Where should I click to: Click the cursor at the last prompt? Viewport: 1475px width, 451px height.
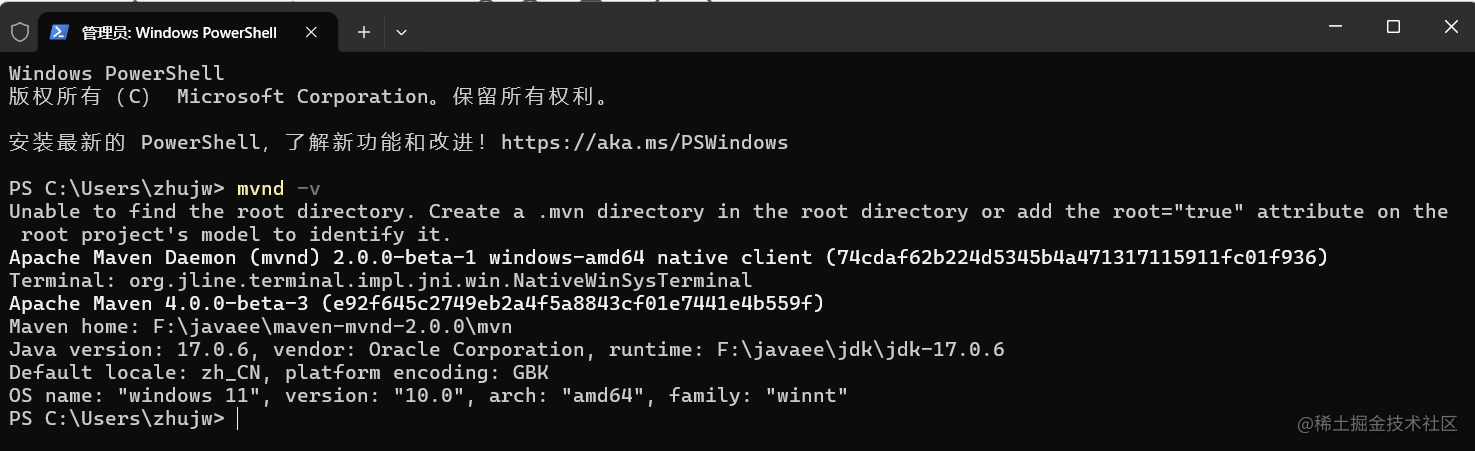coord(238,419)
